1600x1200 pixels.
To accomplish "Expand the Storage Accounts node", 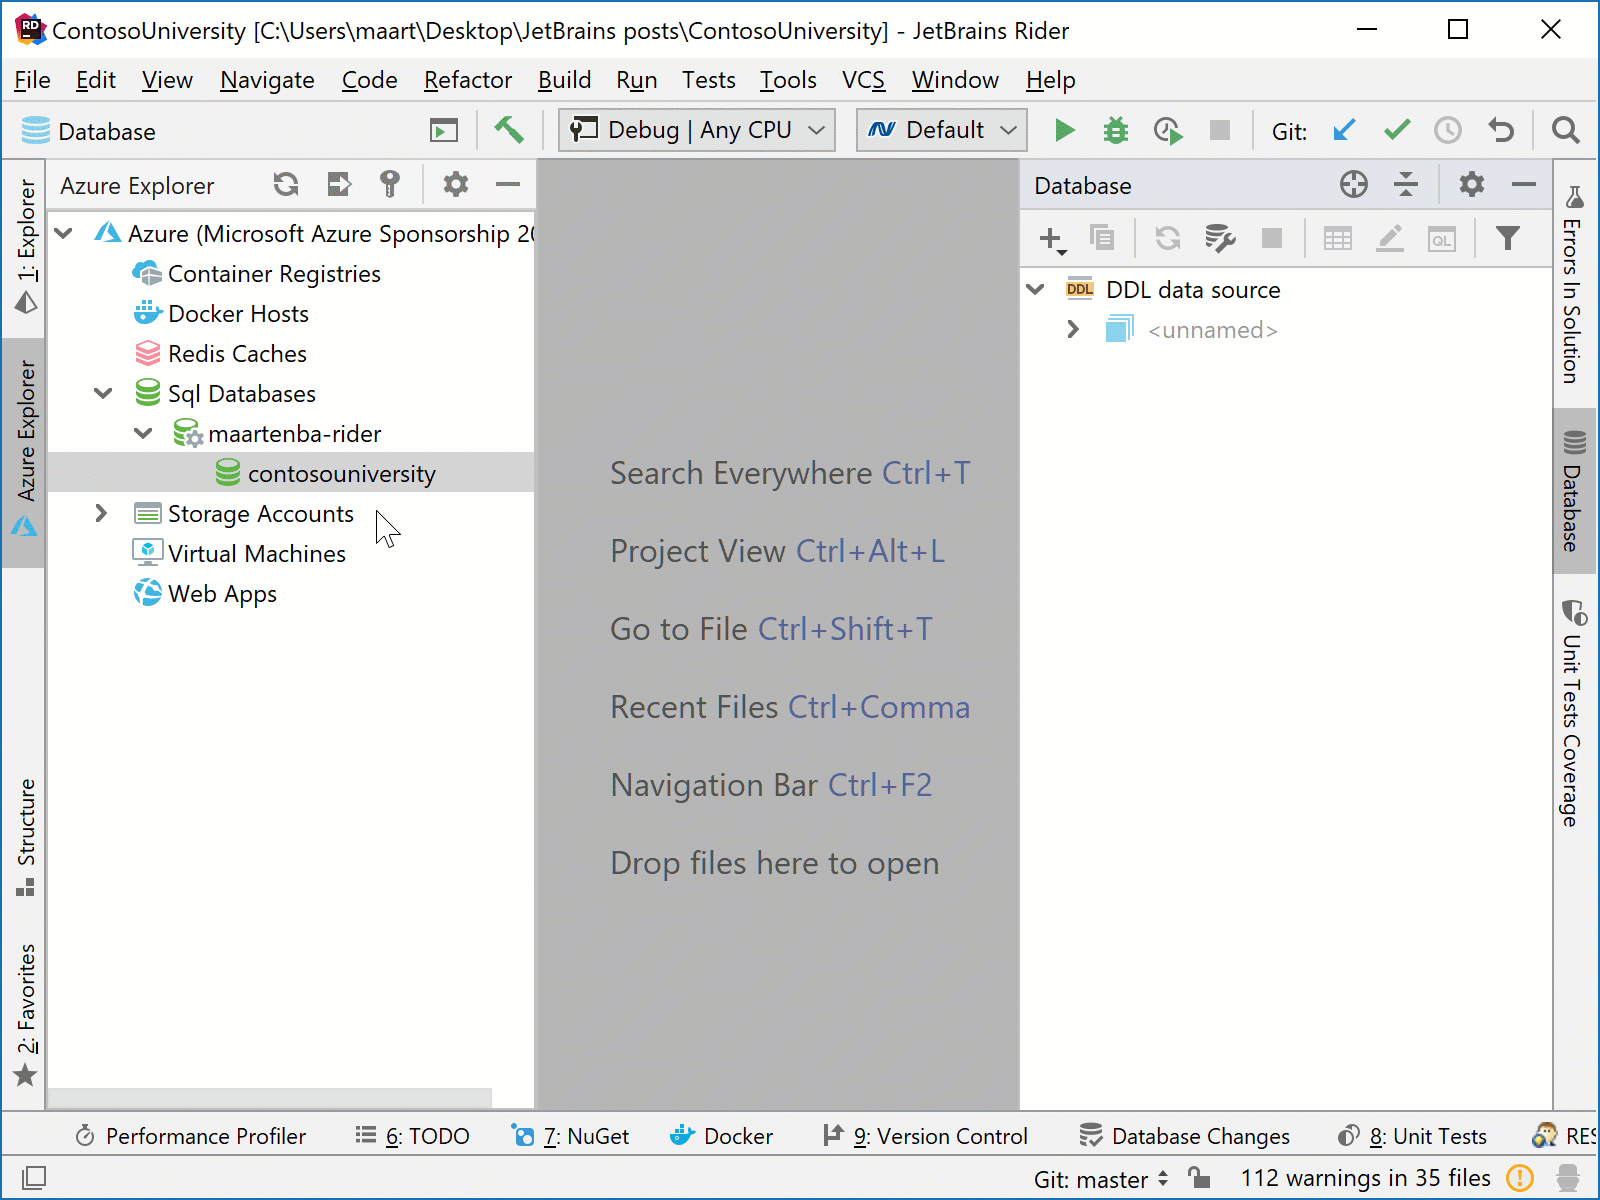I will click(x=101, y=513).
